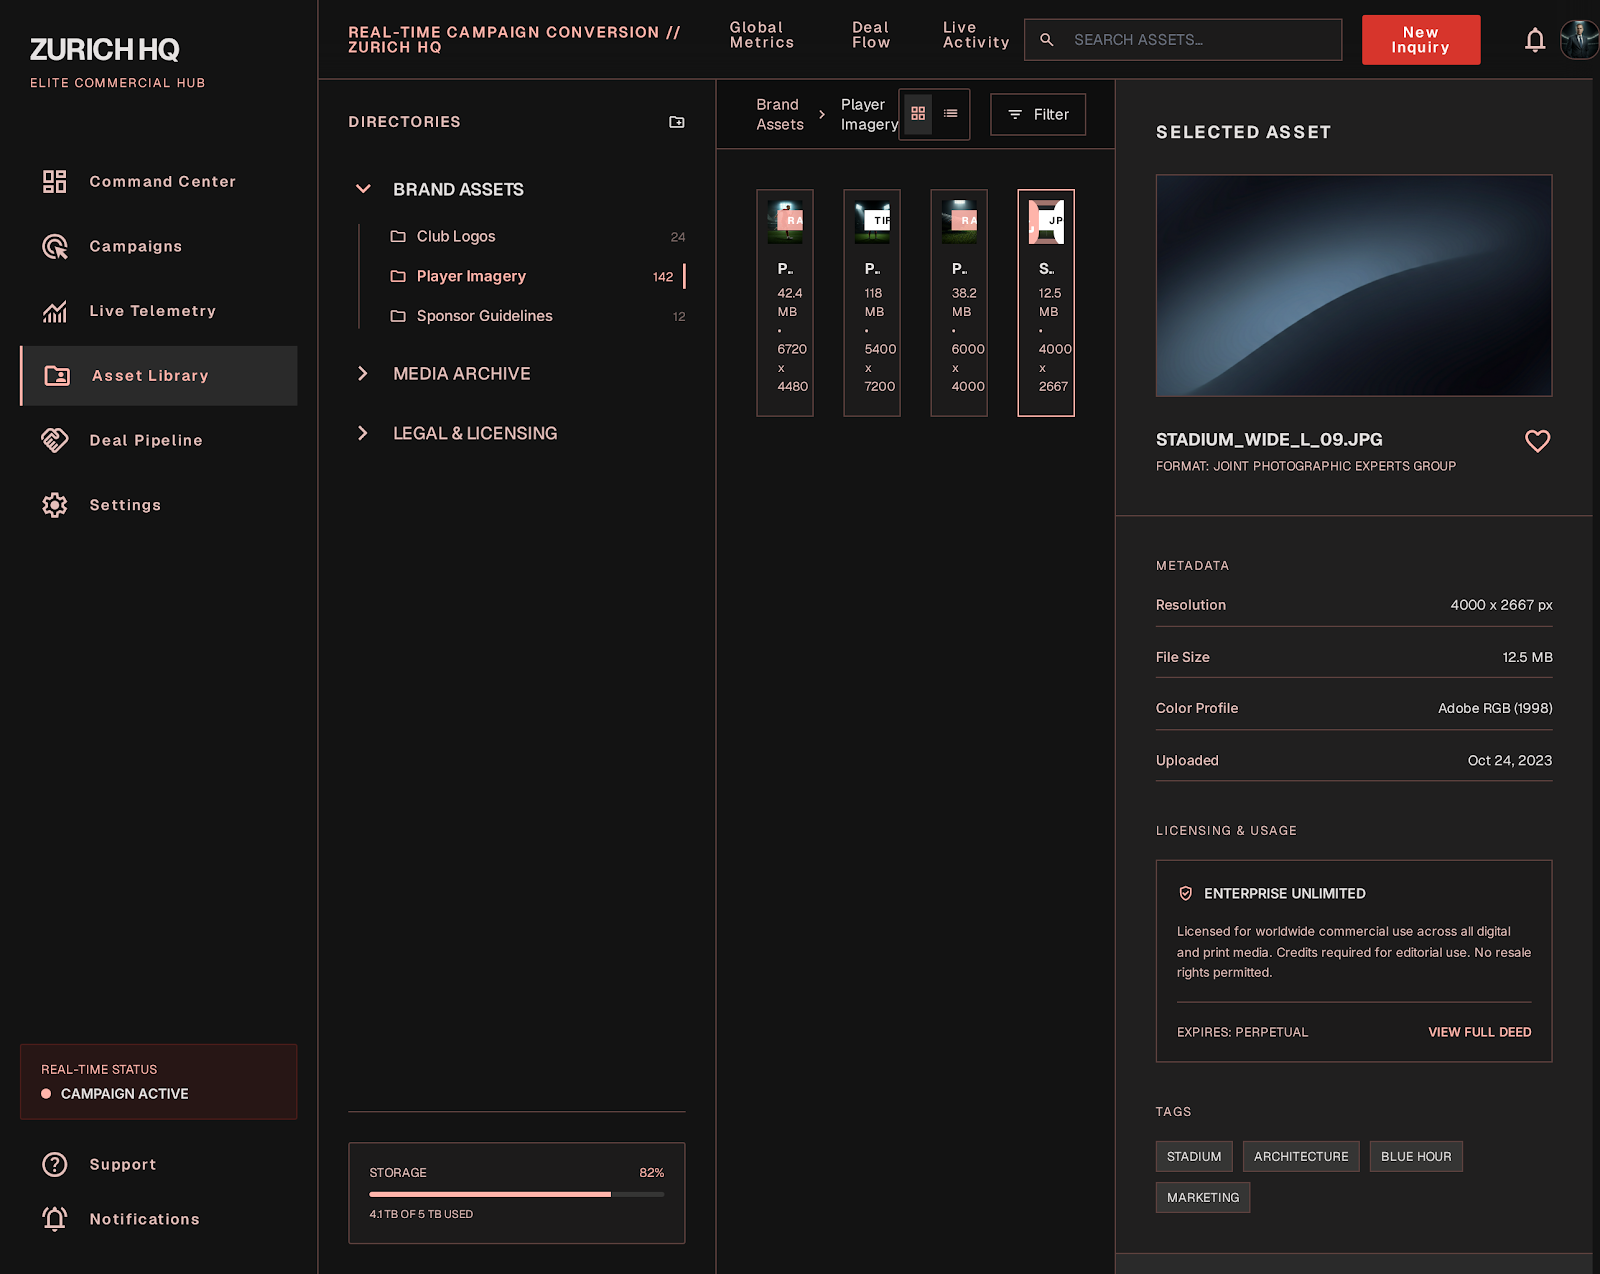Open Global Metrics tab
The height and width of the screenshot is (1274, 1600).
click(x=761, y=35)
